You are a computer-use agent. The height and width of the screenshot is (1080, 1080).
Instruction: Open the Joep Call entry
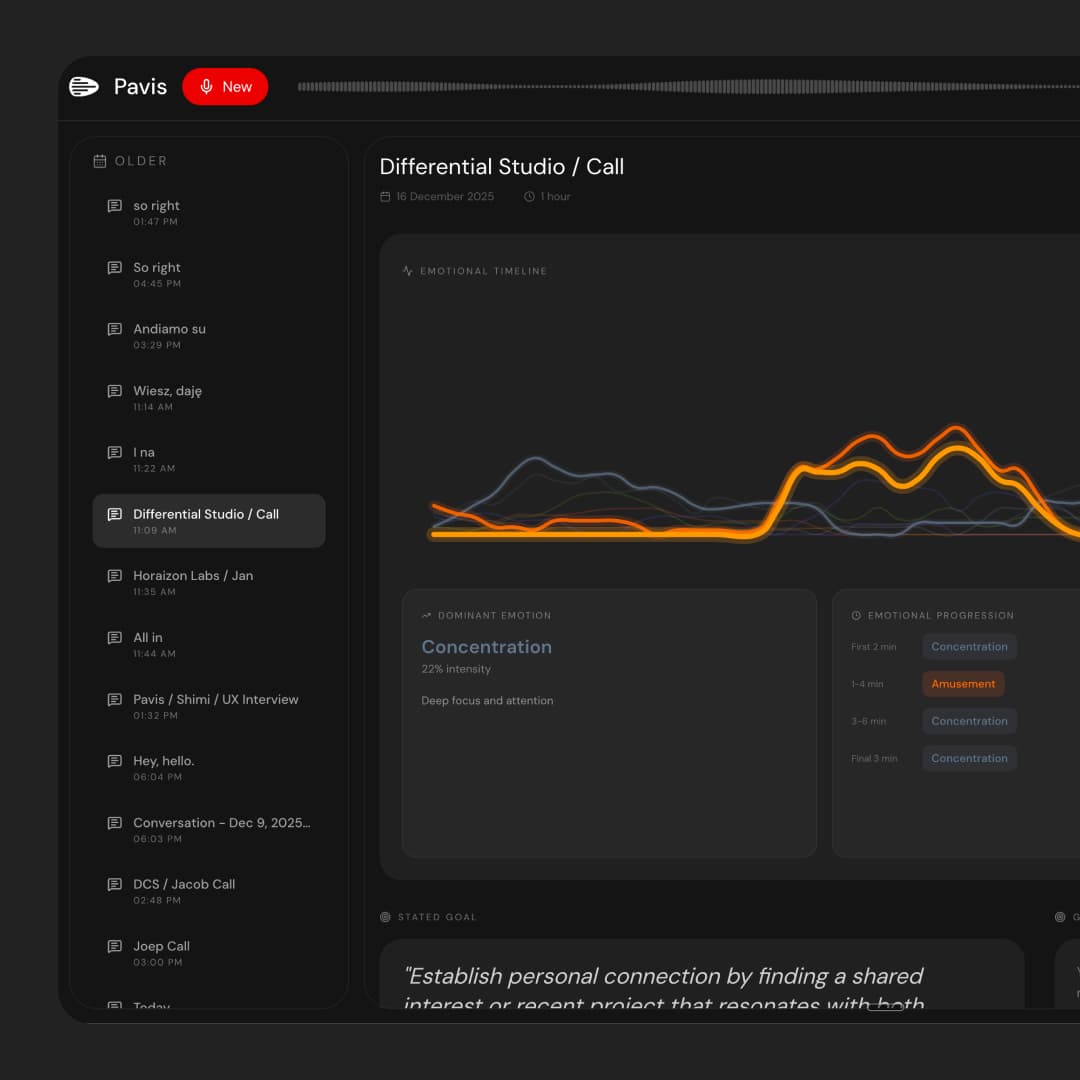(209, 953)
